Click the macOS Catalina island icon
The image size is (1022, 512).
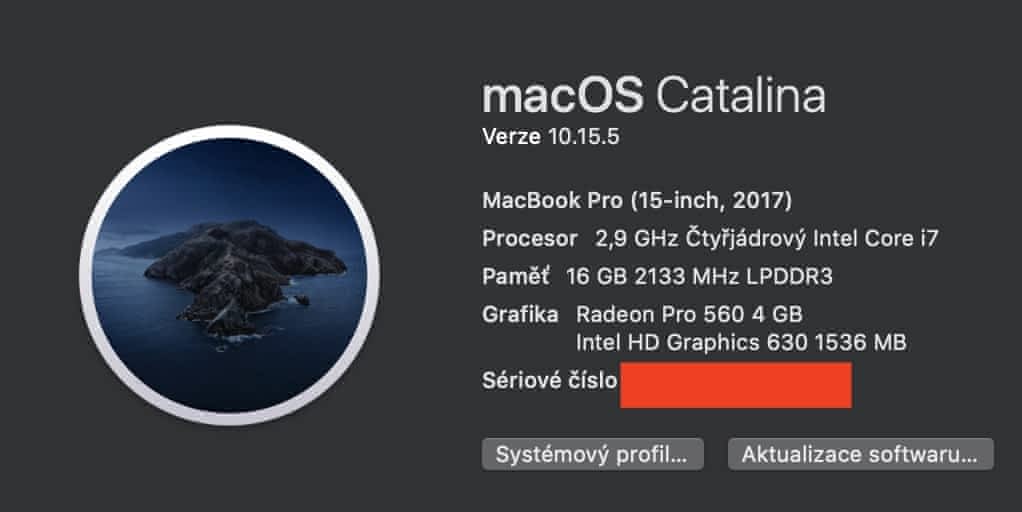(x=228, y=275)
